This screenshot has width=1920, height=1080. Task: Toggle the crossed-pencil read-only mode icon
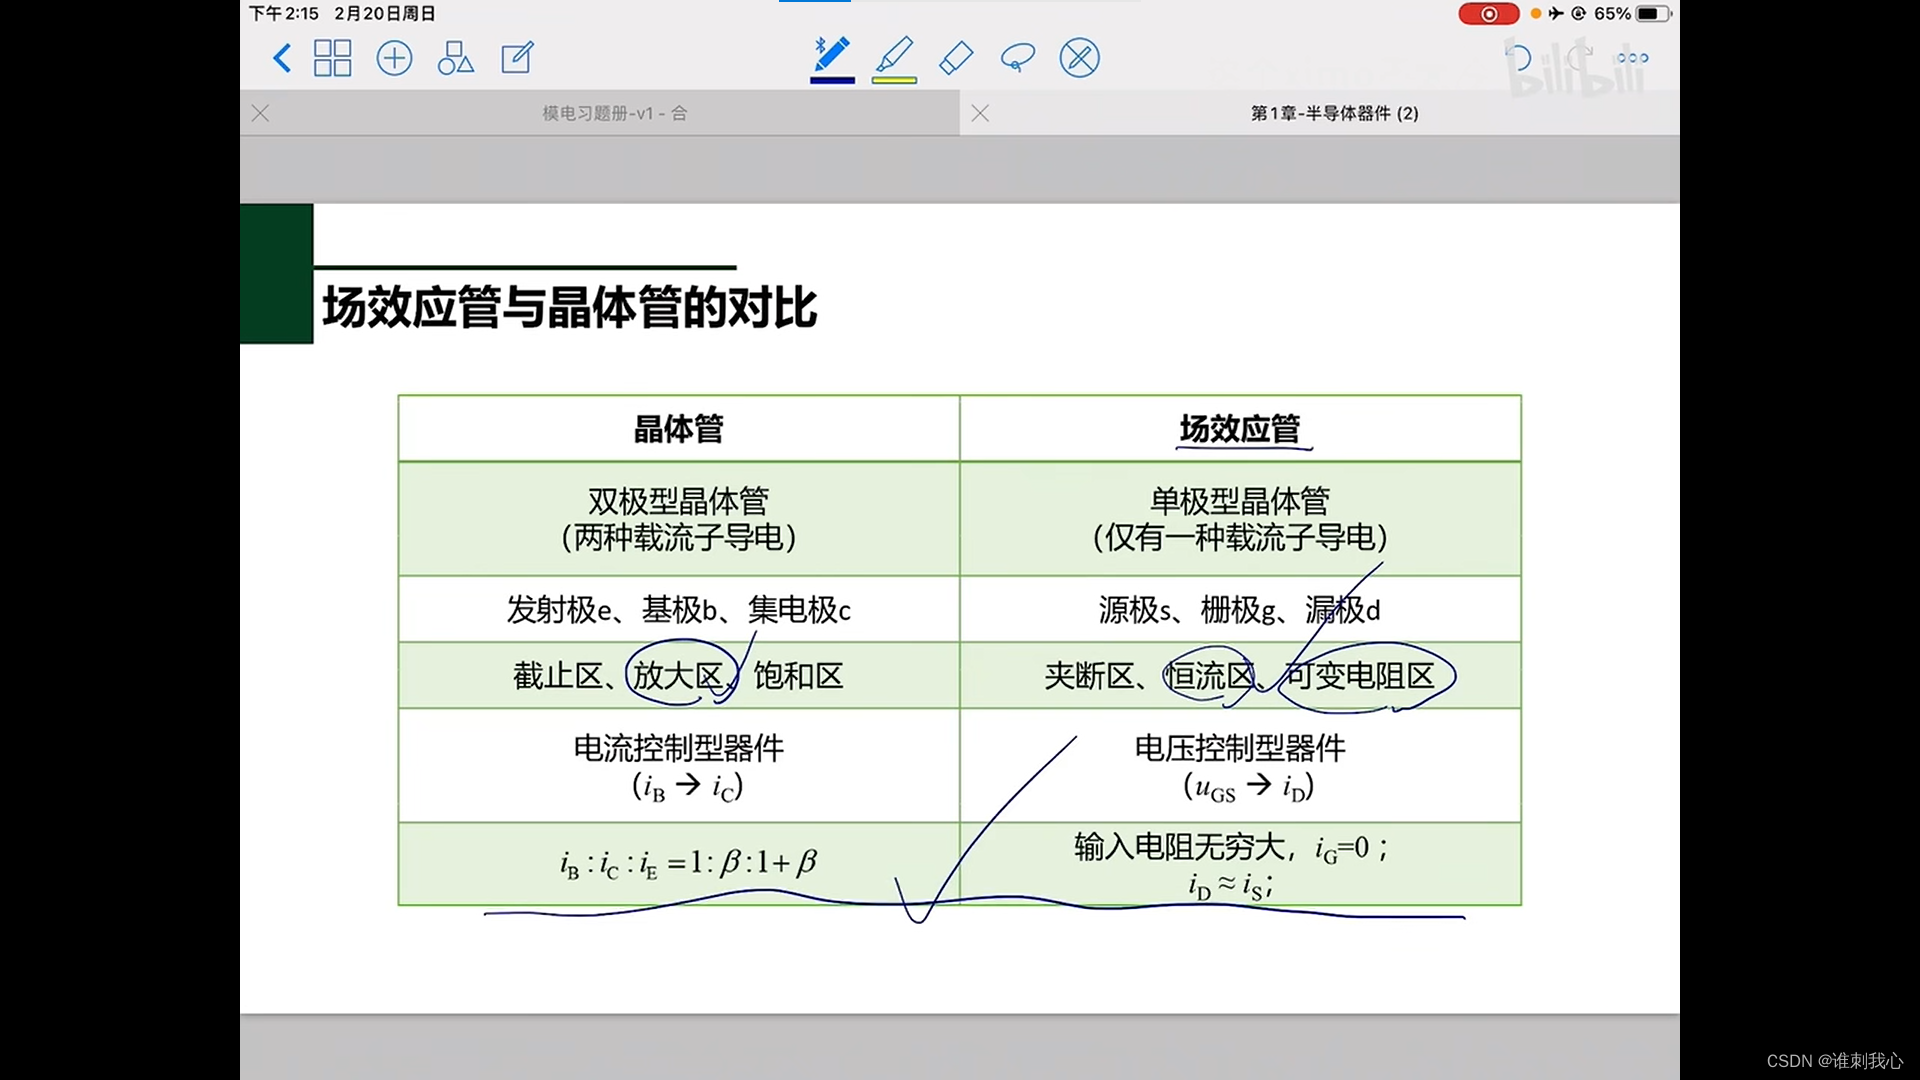(x=1079, y=58)
